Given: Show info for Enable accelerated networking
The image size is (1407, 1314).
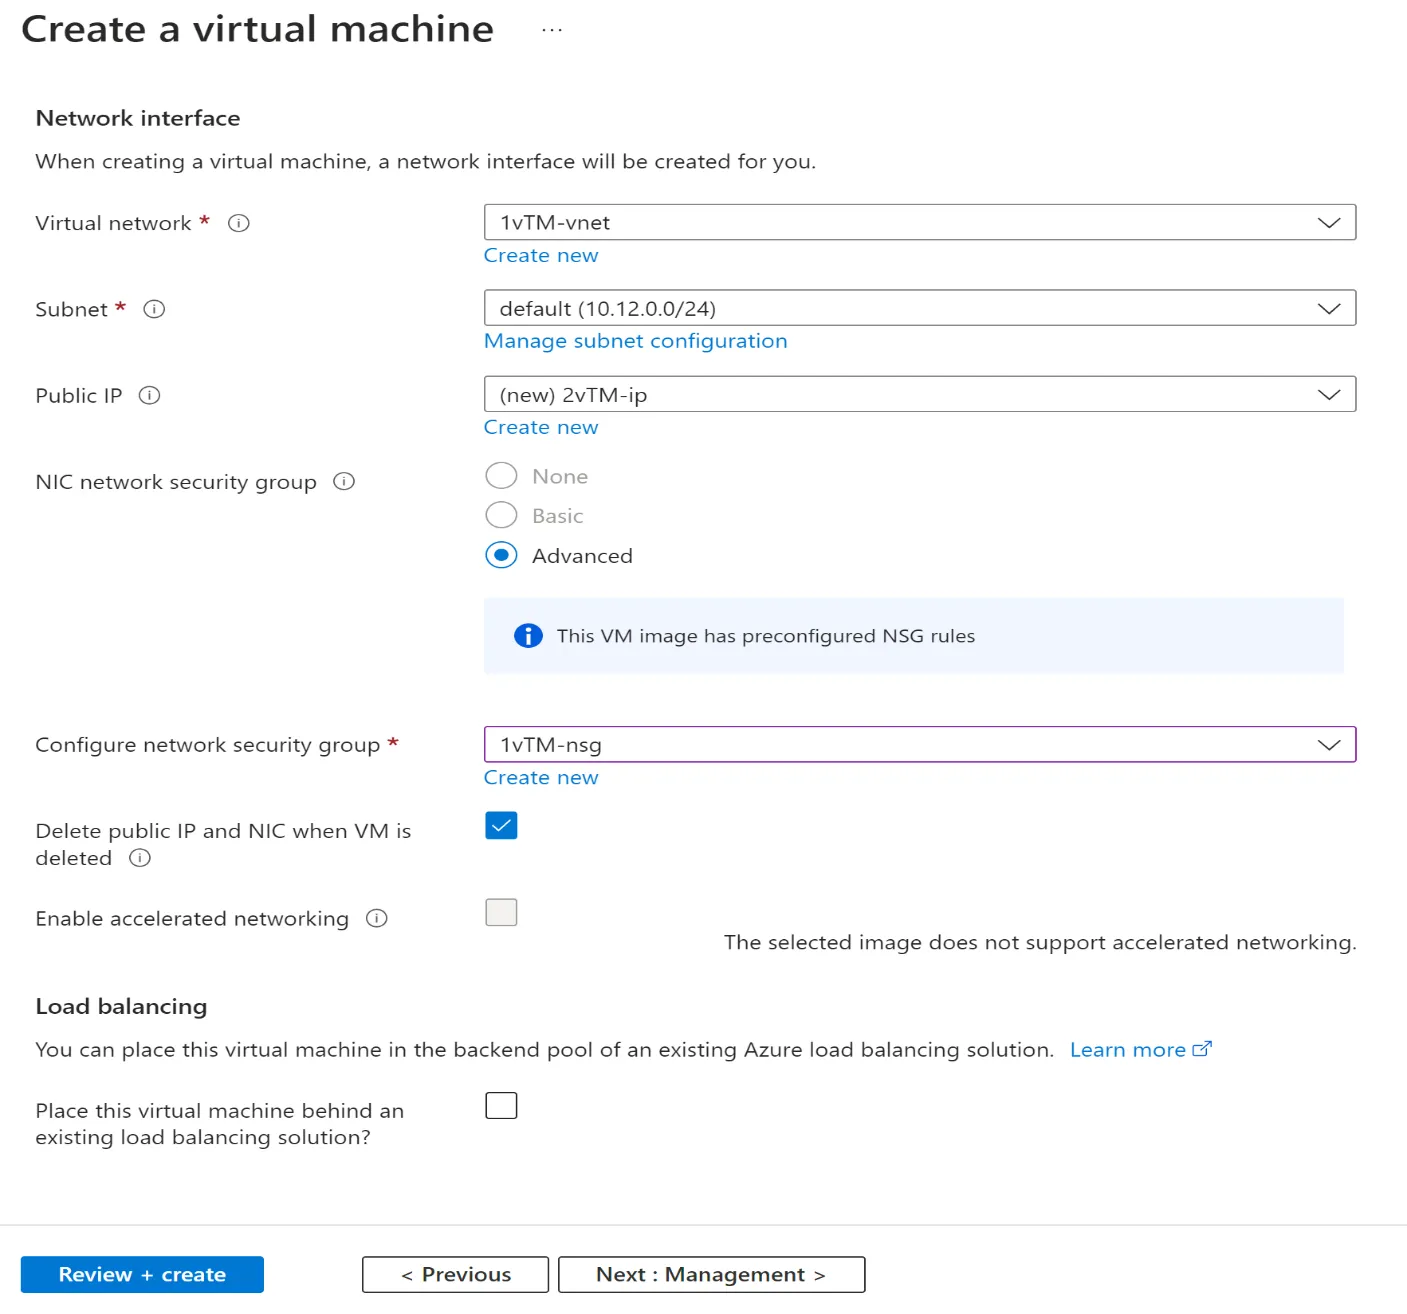Looking at the screenshot, I should pyautogui.click(x=376, y=918).
